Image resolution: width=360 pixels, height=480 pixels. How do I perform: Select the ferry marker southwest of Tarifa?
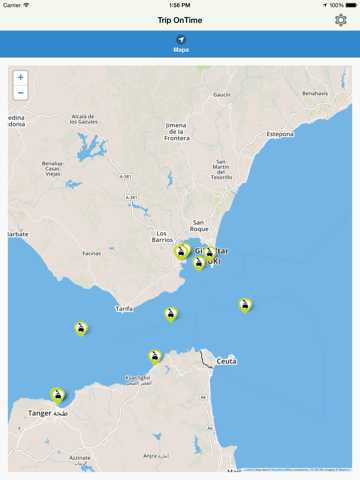(81, 329)
